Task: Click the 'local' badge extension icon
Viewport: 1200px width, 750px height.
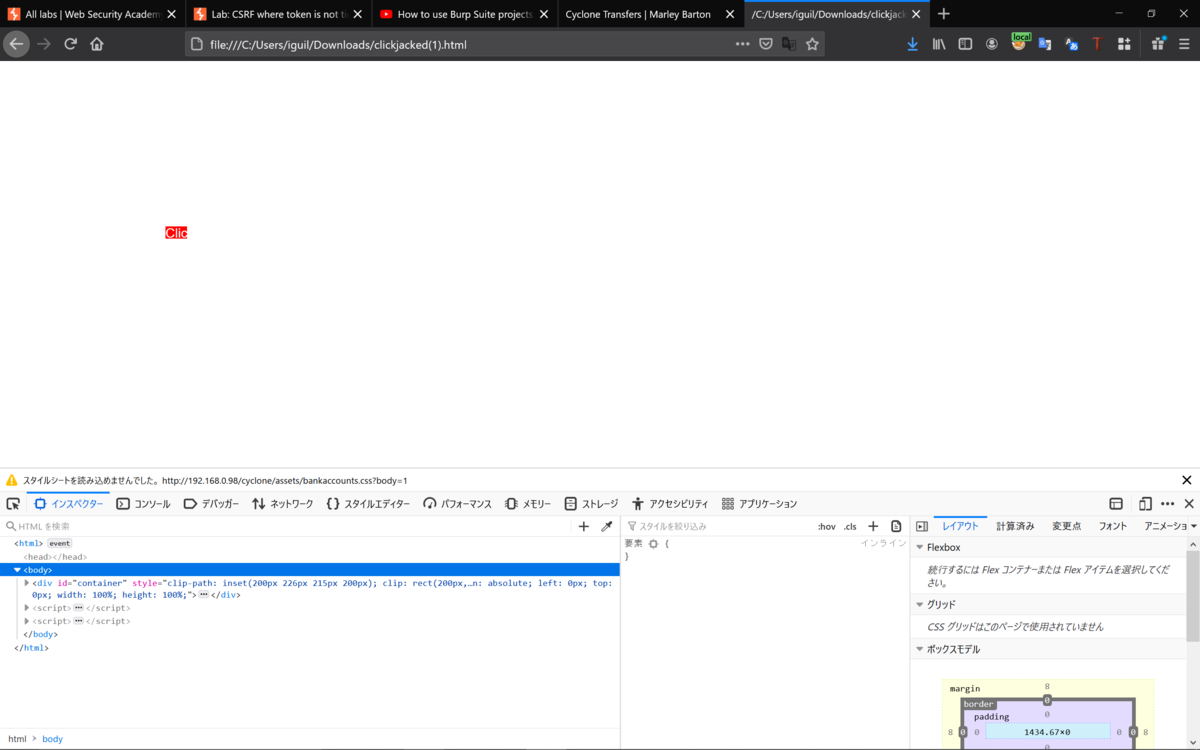Action: pyautogui.click(x=1019, y=42)
